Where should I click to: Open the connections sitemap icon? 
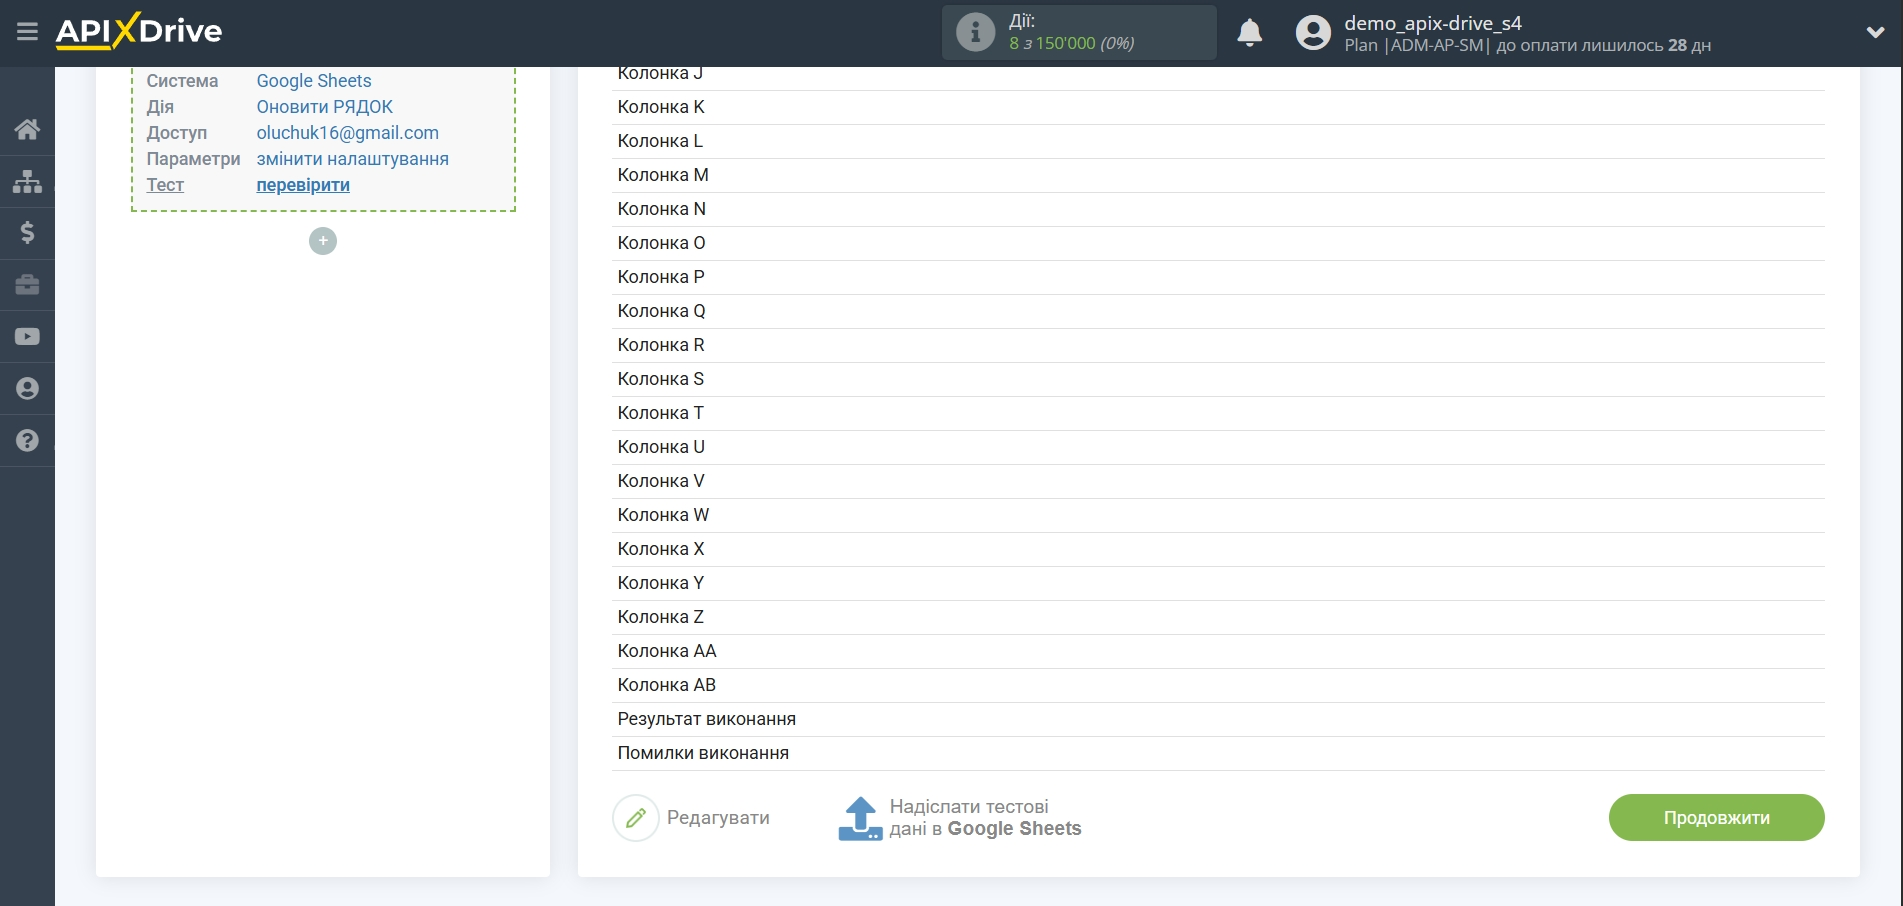coord(27,181)
